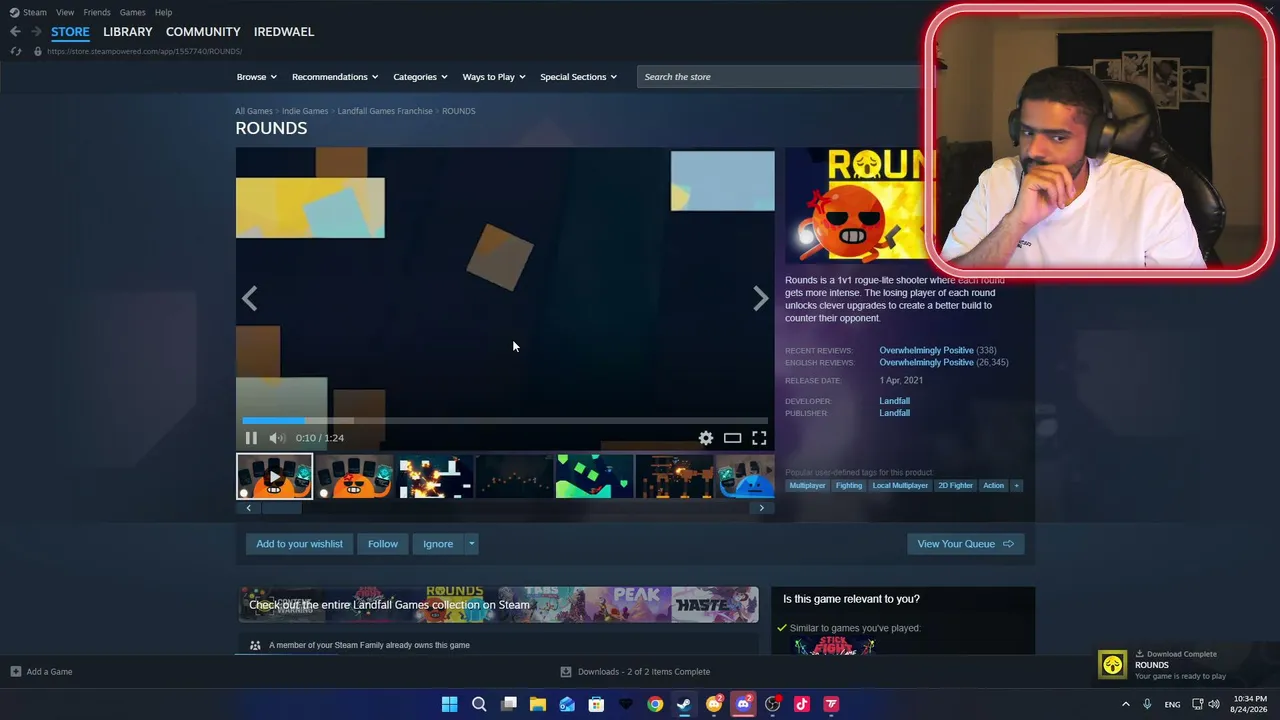Expand the Ways to Play dropdown
This screenshot has width=1280, height=720.
[x=494, y=77]
